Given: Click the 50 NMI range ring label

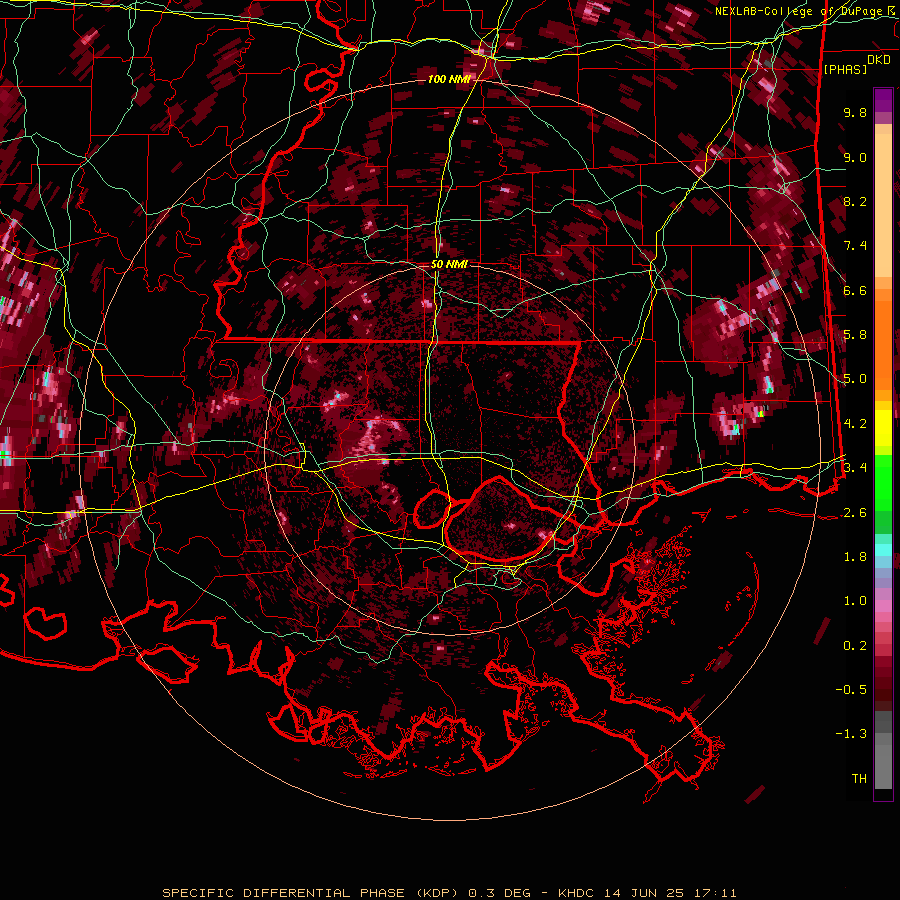Looking at the screenshot, I should click(x=449, y=265).
